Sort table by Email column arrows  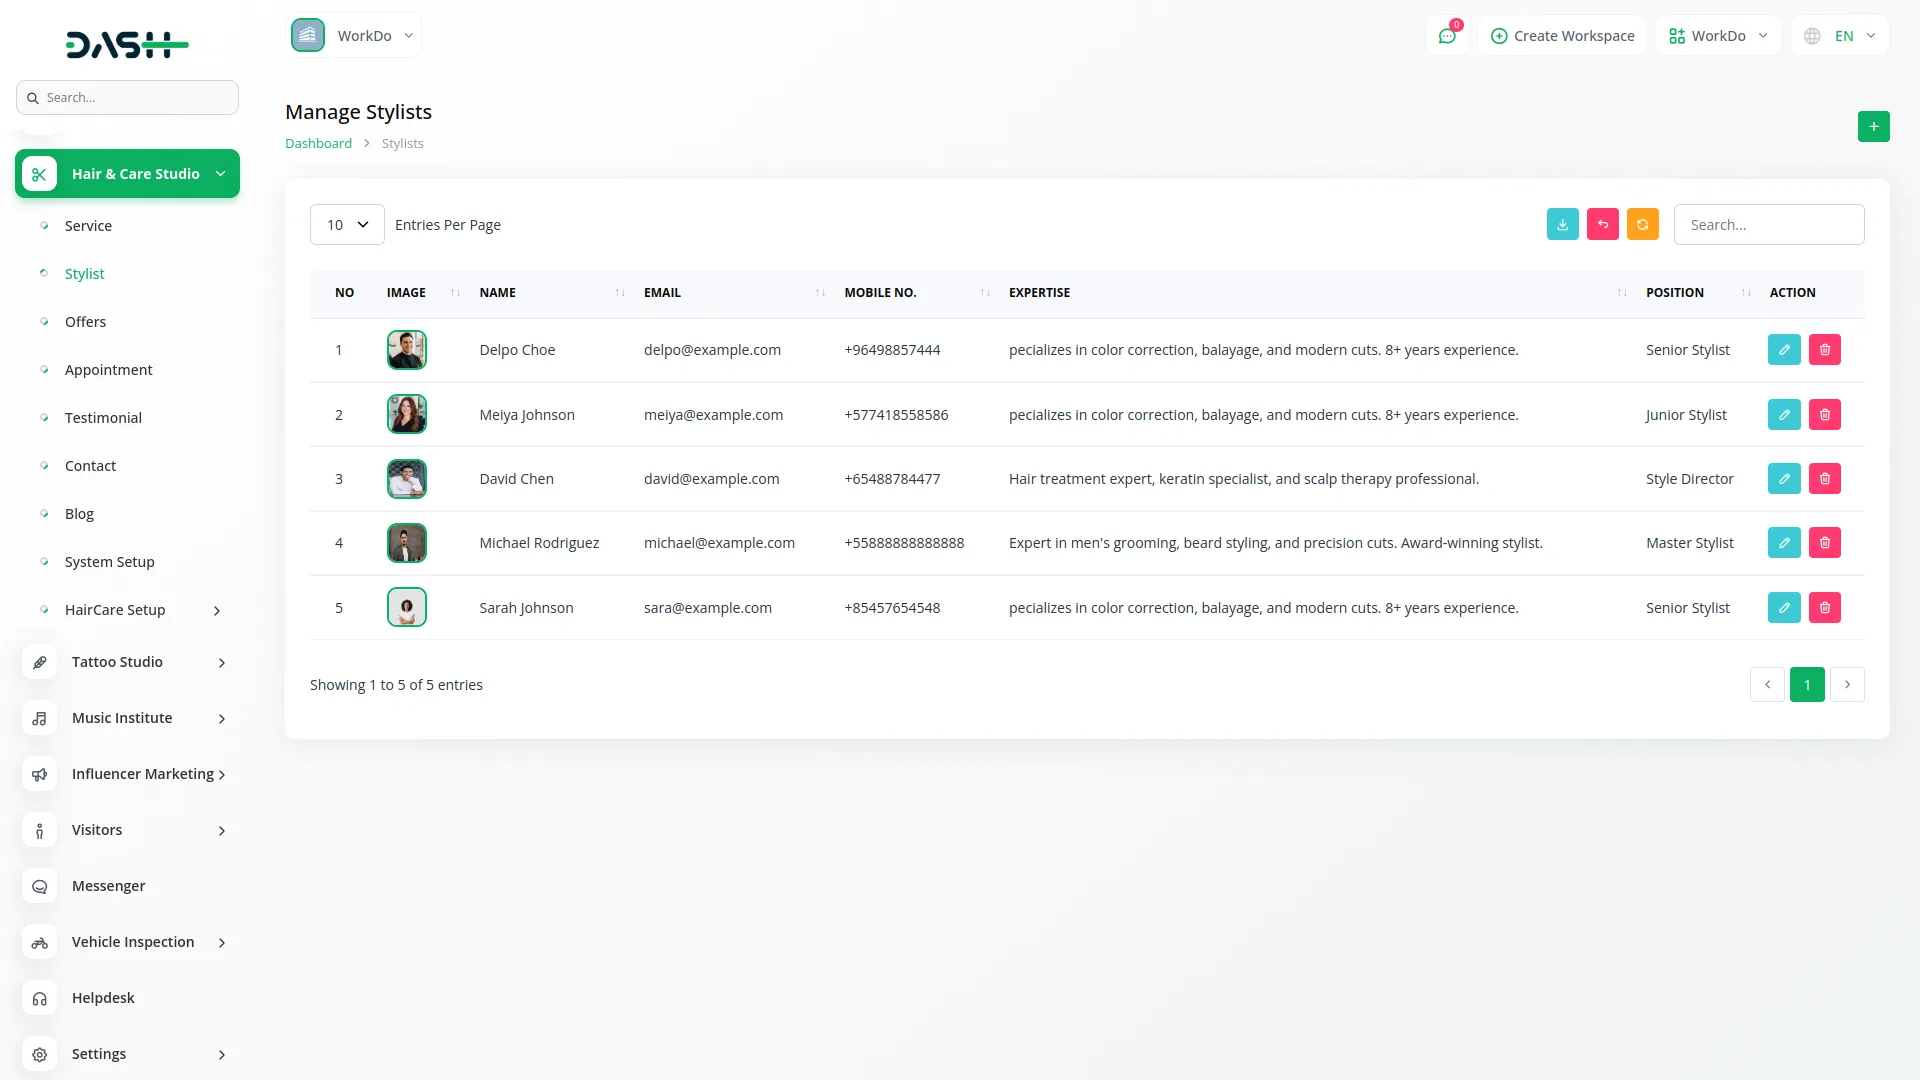(x=820, y=293)
